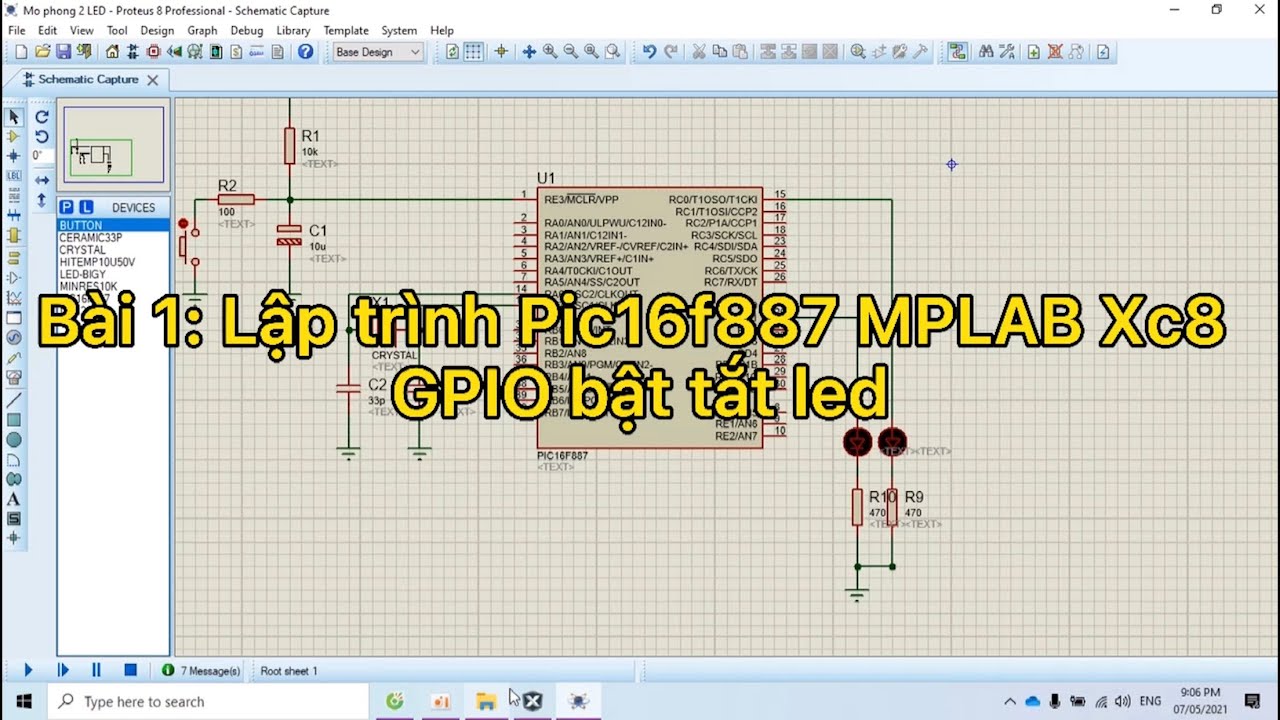Open the Library menu

[293, 30]
